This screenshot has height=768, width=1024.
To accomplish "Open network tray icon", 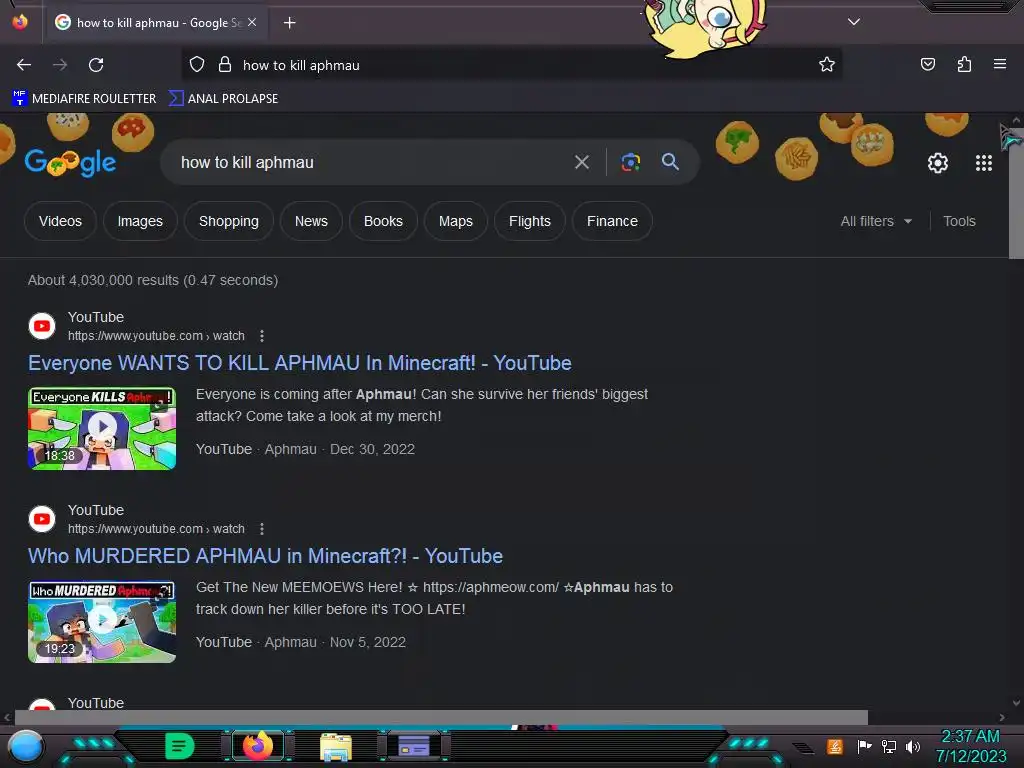I will [x=889, y=746].
